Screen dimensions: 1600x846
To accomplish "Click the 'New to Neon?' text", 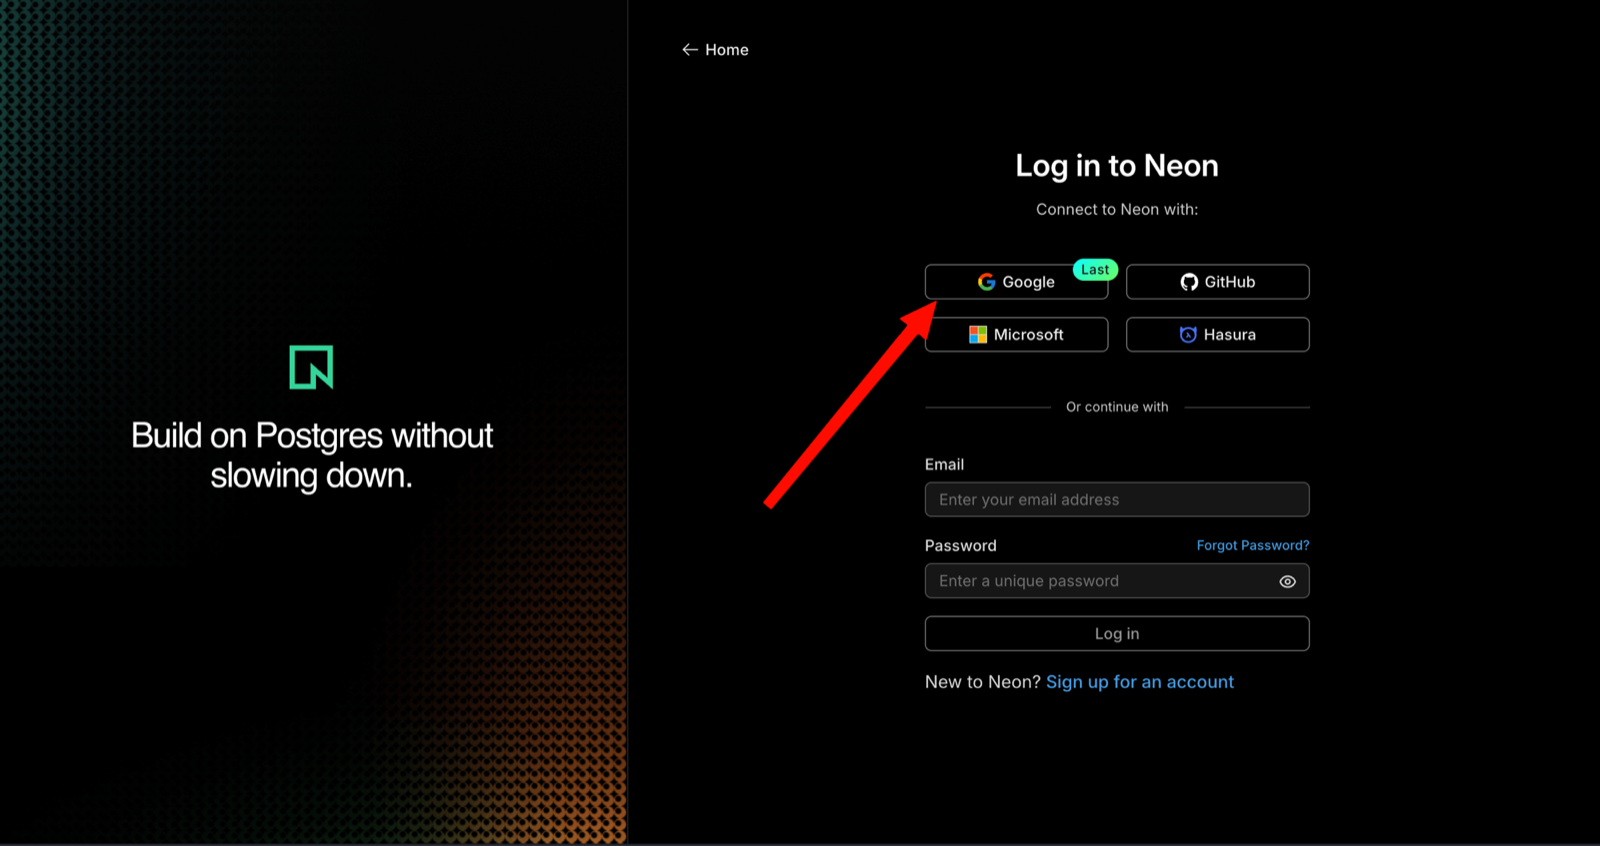I will coord(983,682).
